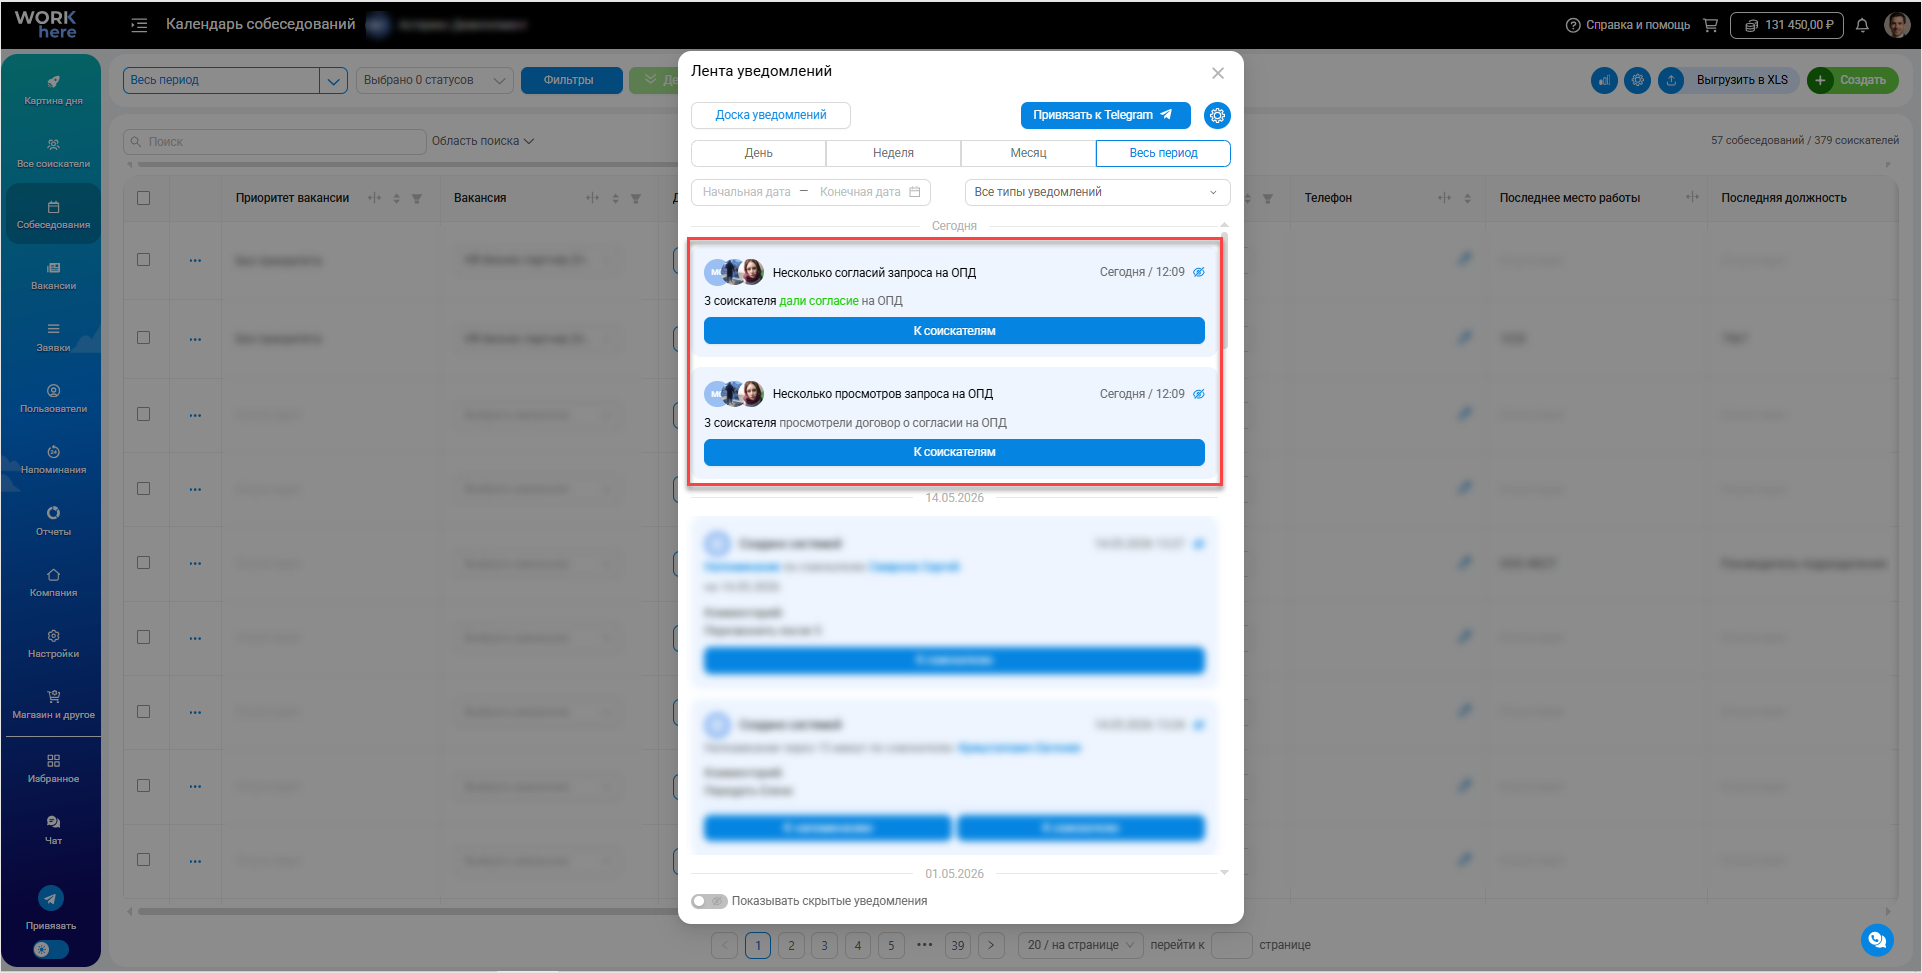This screenshot has height=973, width=1922.
Task: Select the Весь период tab in notifications
Action: click(x=1163, y=153)
